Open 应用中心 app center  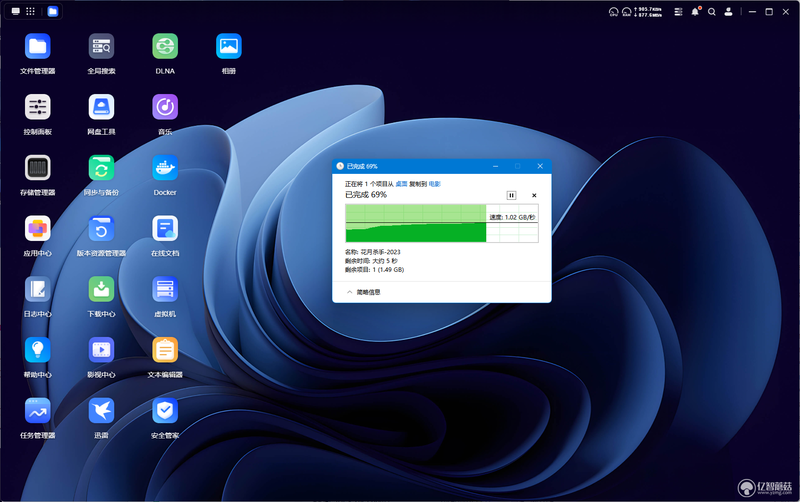(x=38, y=229)
